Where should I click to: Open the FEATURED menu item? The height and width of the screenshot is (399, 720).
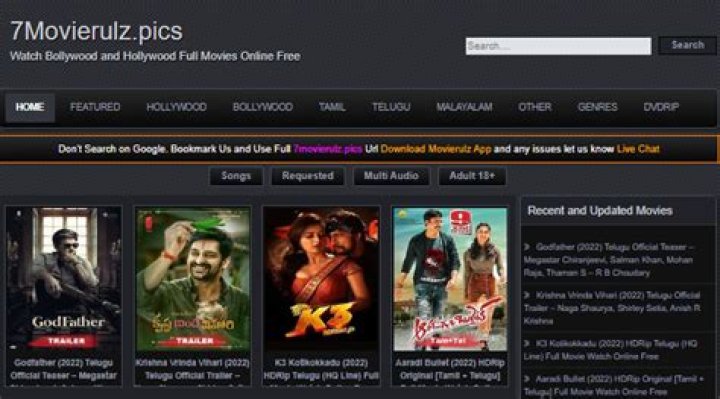(95, 107)
